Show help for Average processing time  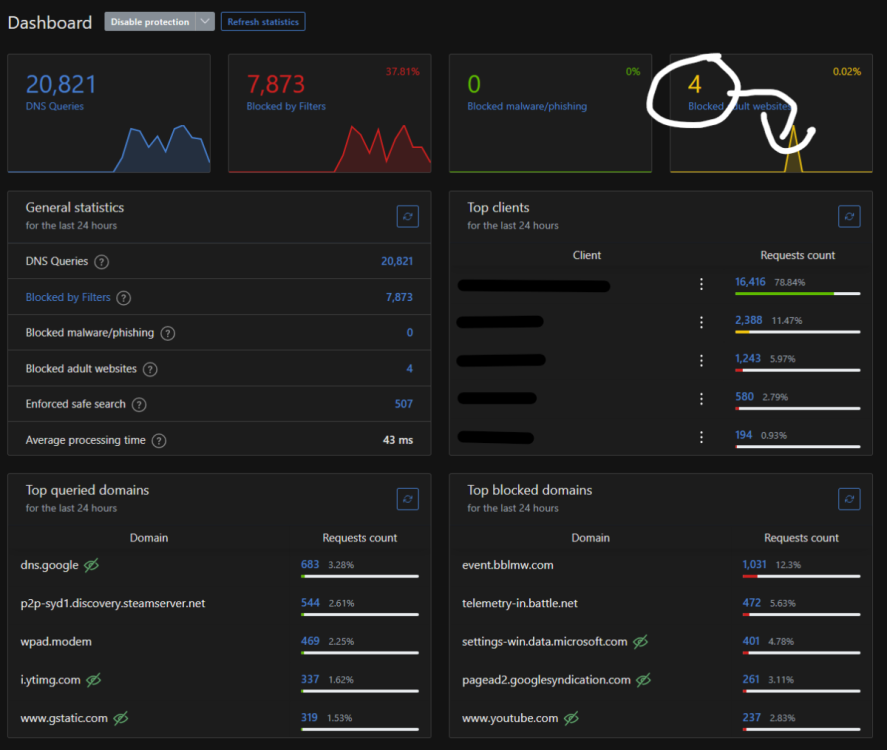[x=159, y=441]
